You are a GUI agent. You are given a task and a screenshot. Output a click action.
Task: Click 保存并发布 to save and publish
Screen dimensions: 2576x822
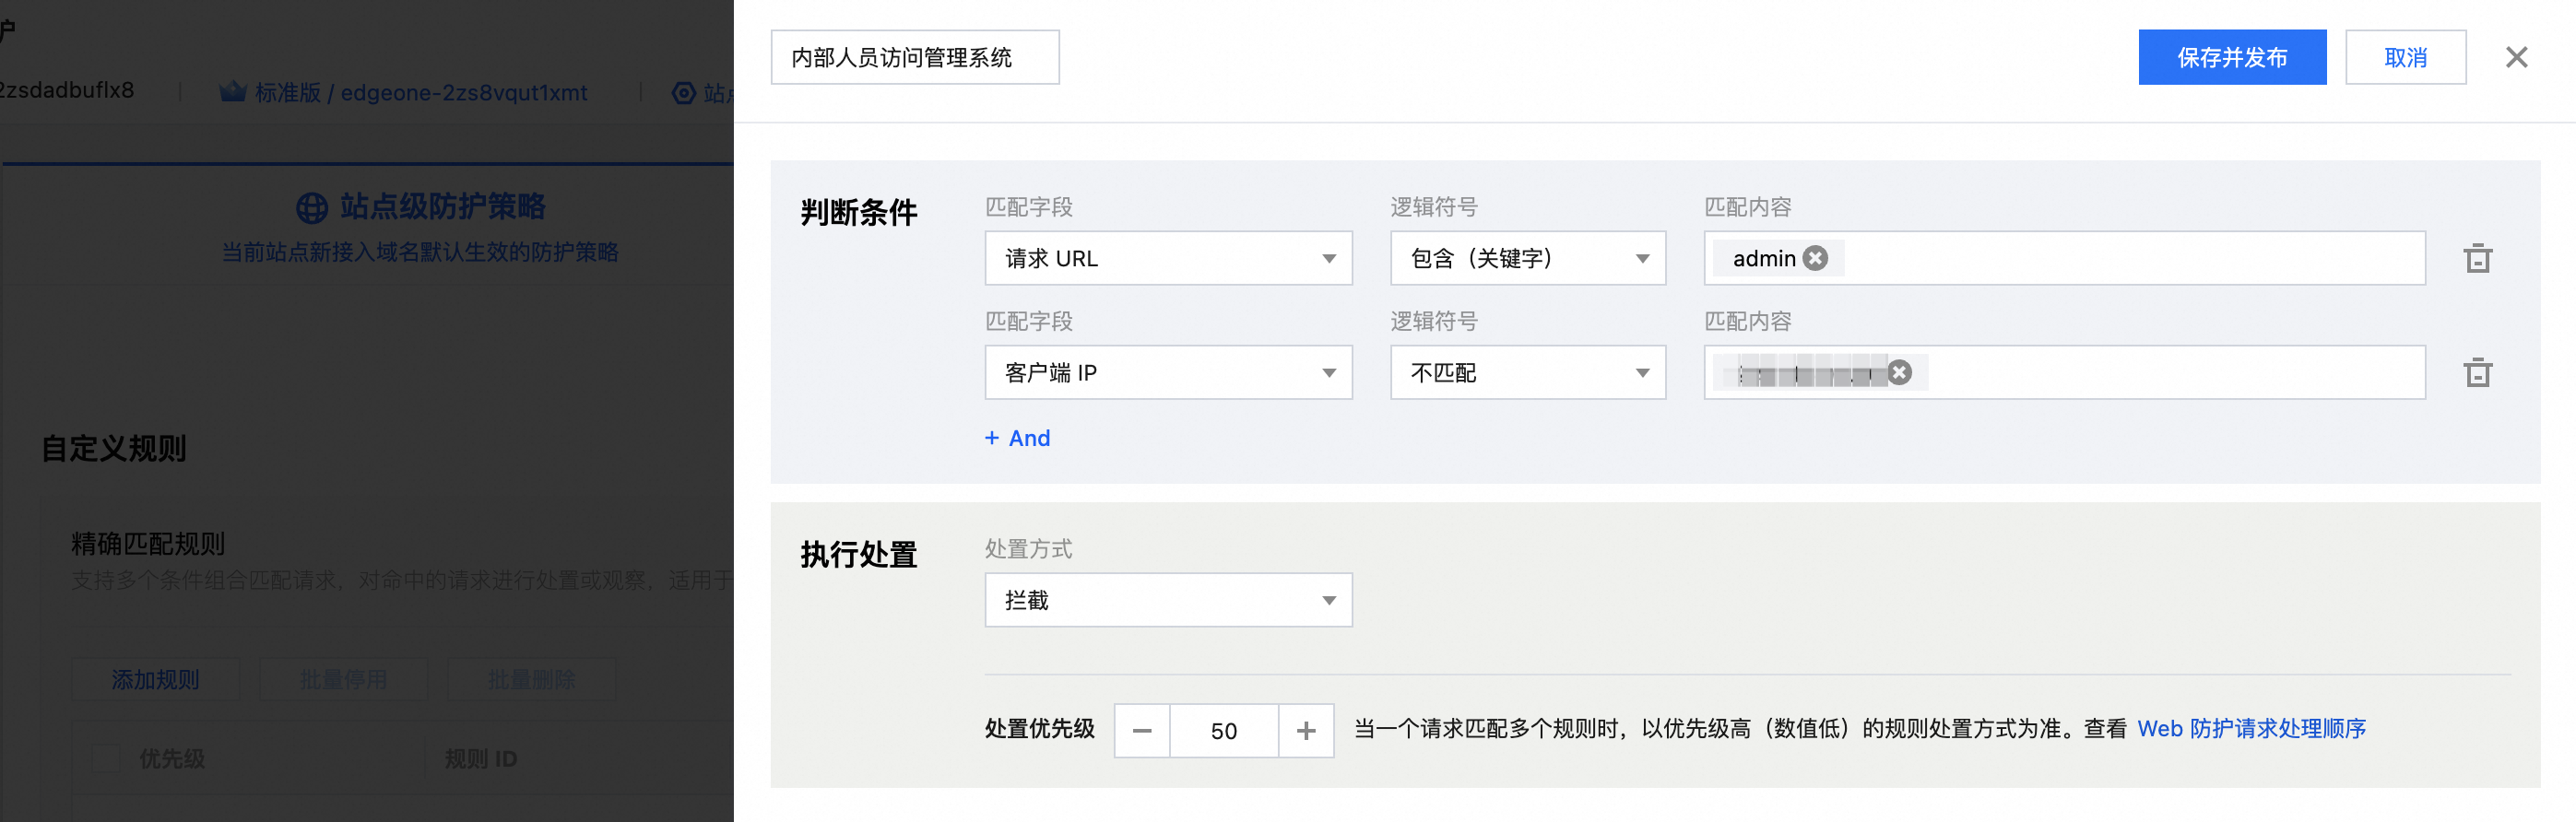point(2232,57)
